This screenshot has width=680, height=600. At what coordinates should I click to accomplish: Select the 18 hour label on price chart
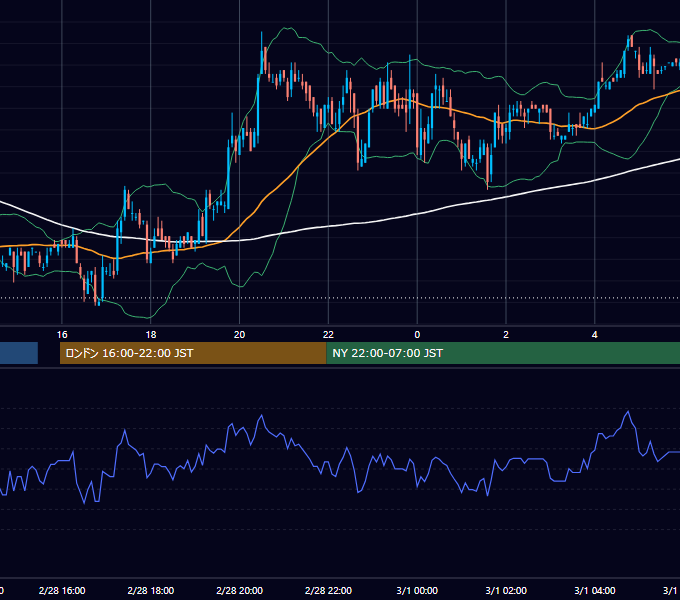pyautogui.click(x=150, y=335)
